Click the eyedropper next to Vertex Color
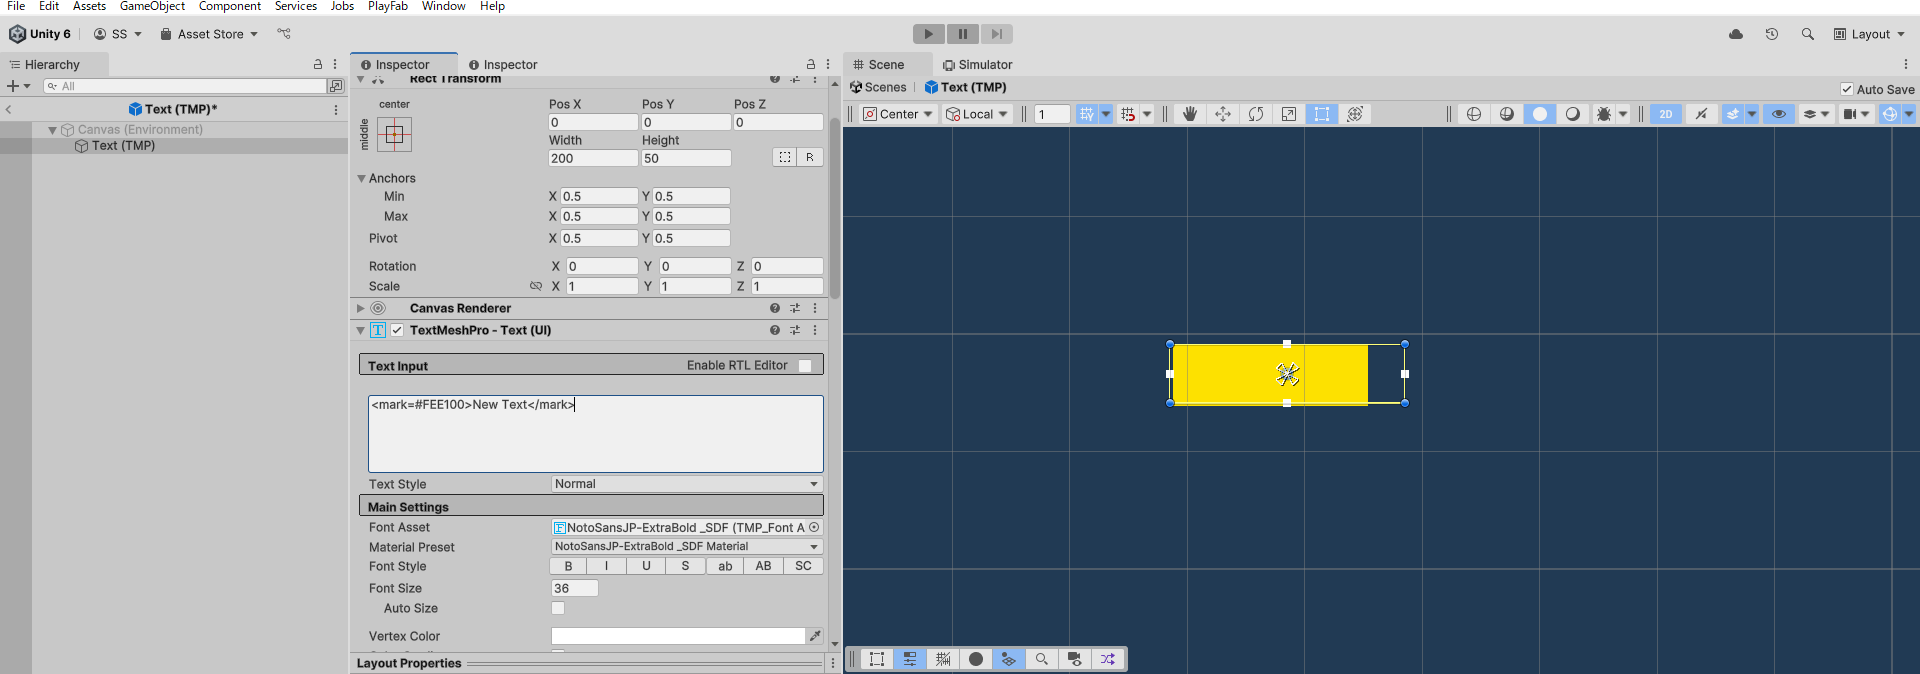The width and height of the screenshot is (1920, 674). 815,636
